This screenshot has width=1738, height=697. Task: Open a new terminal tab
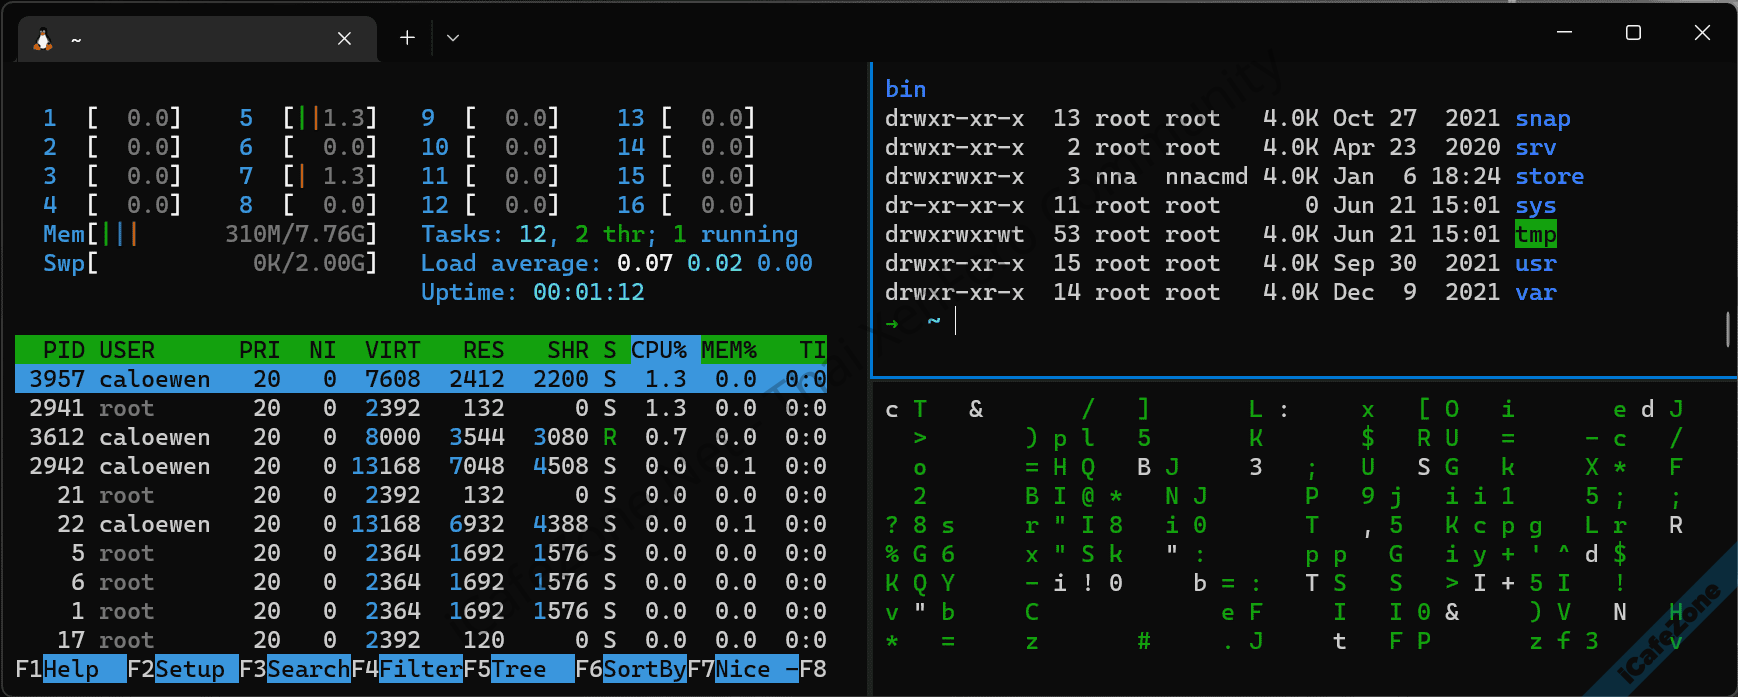[x=407, y=38]
